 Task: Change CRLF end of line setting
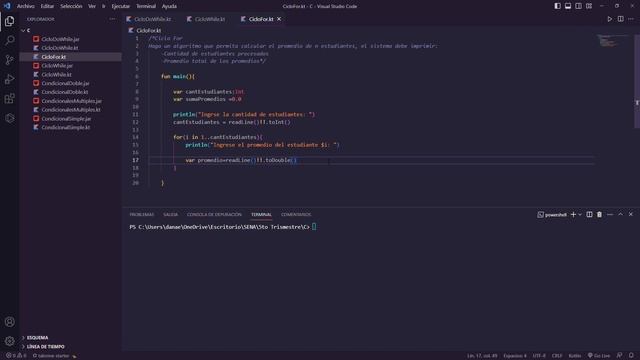click(x=557, y=356)
